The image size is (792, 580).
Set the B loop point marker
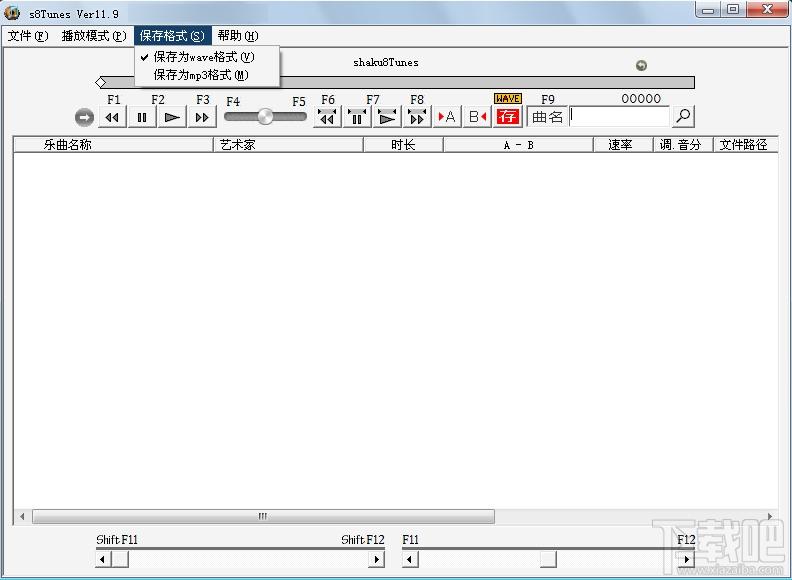pos(477,117)
